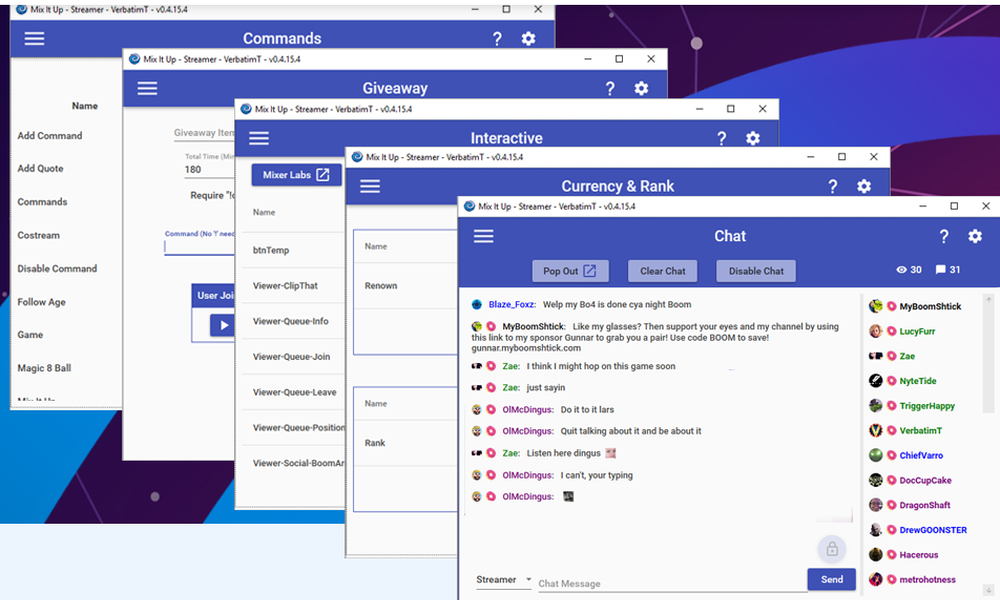The image size is (1000, 600).
Task: Select Add Quote in Commands list
Action: 40,168
